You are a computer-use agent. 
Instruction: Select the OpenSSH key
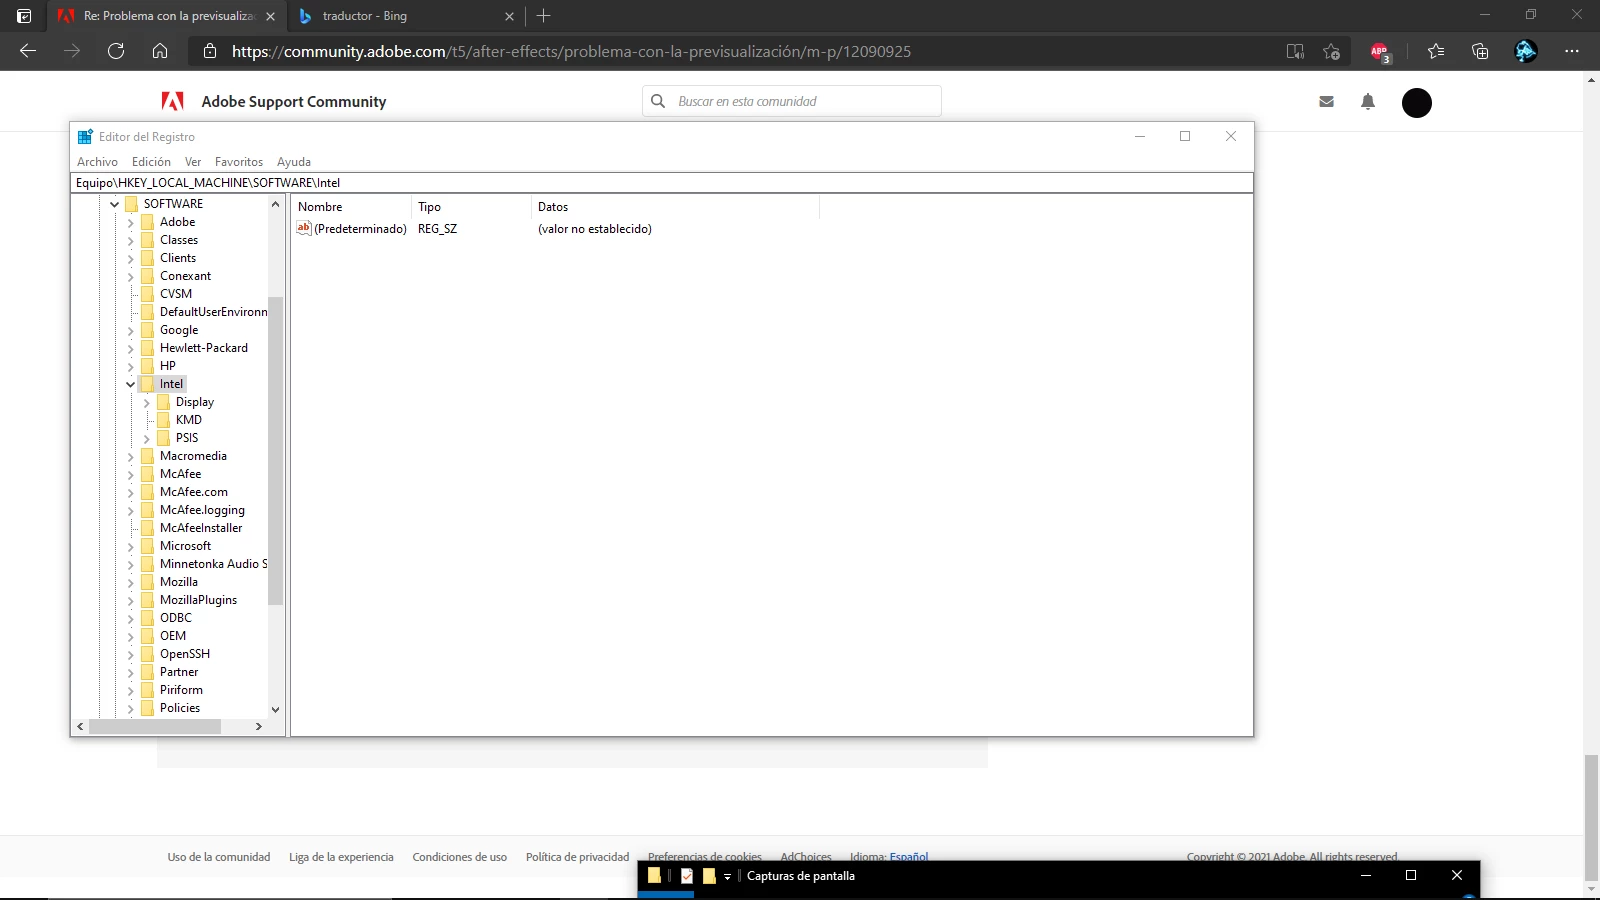pos(185,654)
